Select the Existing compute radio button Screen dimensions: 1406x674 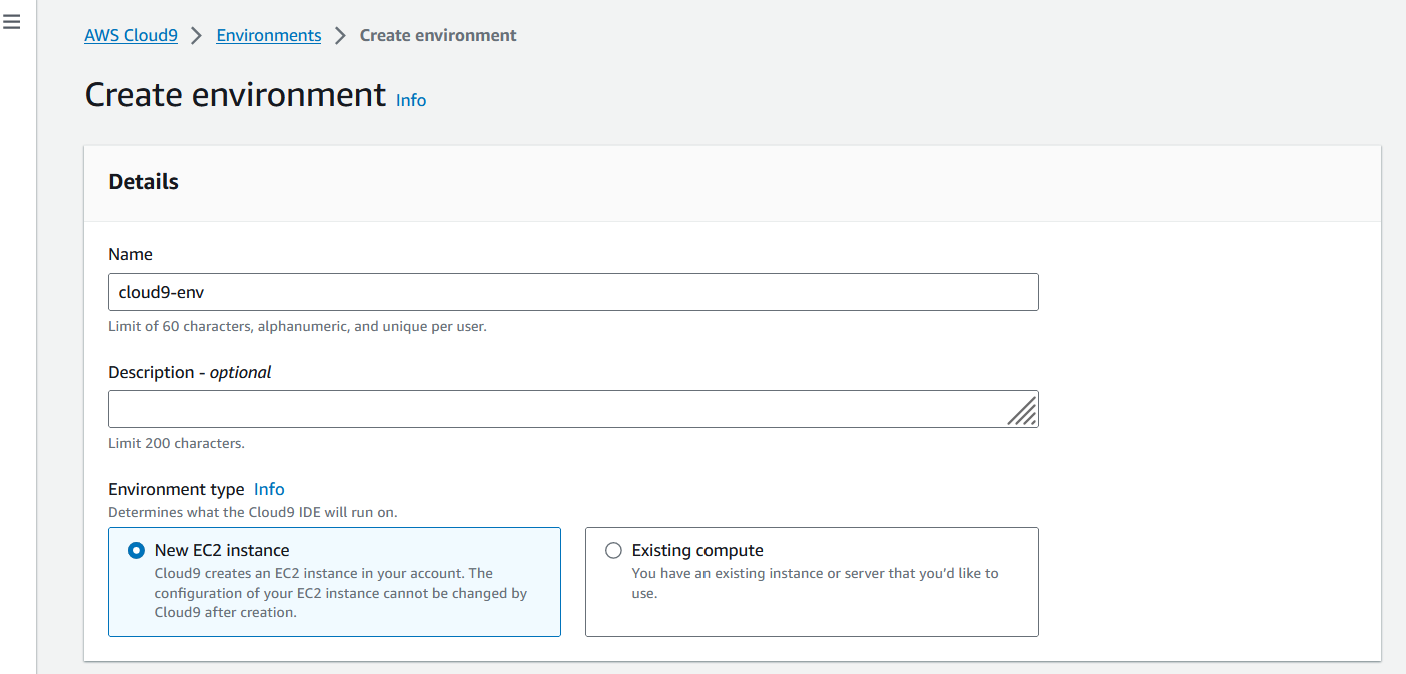(614, 550)
